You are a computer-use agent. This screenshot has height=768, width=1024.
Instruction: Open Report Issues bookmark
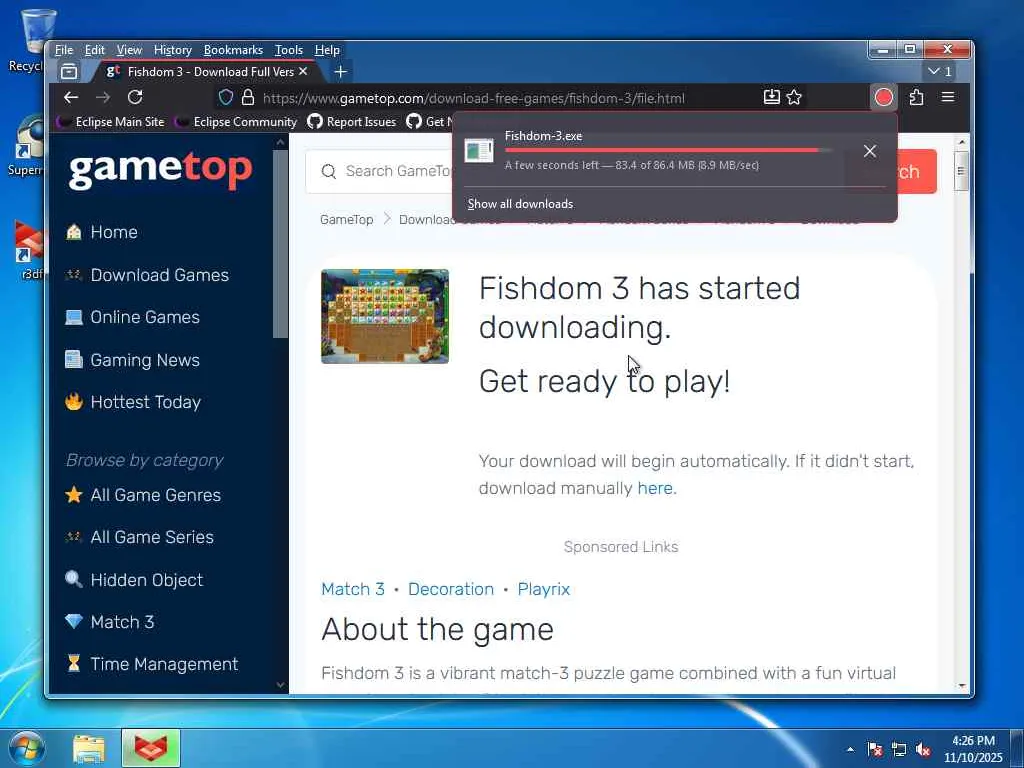tap(352, 121)
